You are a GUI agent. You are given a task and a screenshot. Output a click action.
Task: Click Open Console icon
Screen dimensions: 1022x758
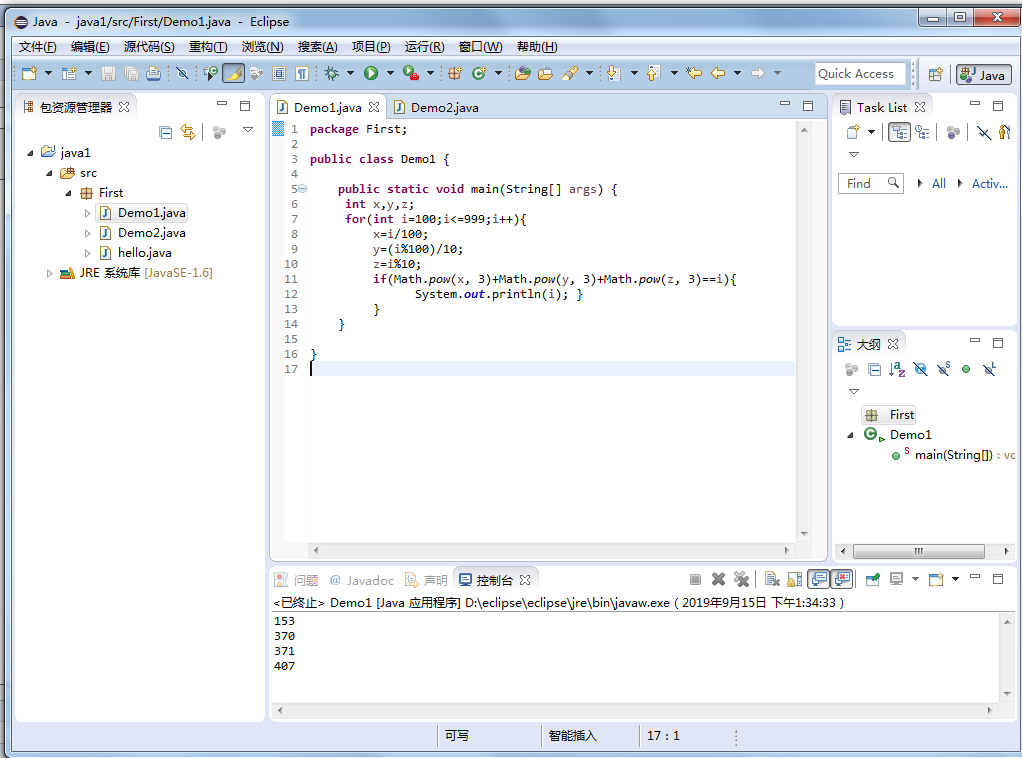(936, 579)
